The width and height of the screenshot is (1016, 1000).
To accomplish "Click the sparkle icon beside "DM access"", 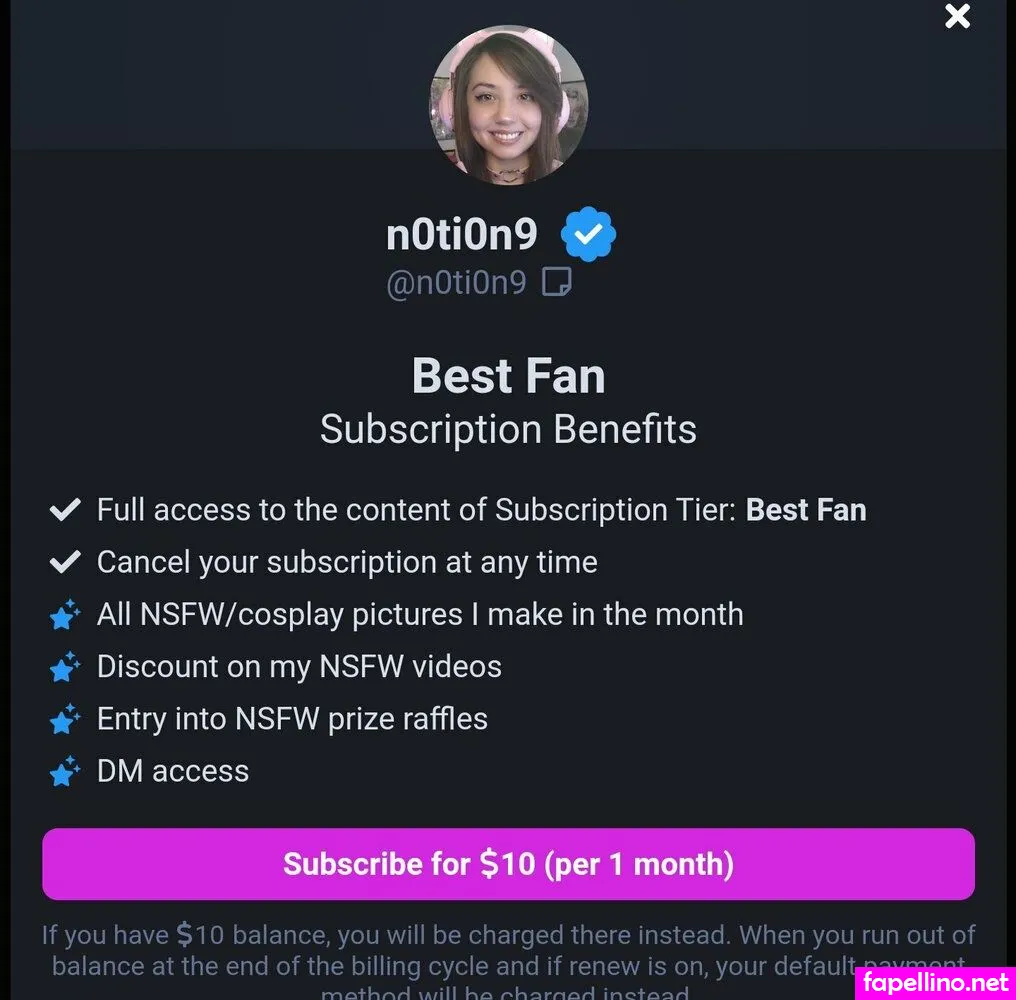I will click(x=65, y=772).
